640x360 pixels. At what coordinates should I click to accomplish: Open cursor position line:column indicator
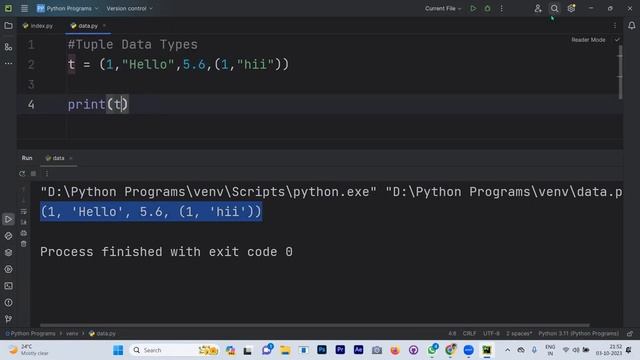click(452, 333)
